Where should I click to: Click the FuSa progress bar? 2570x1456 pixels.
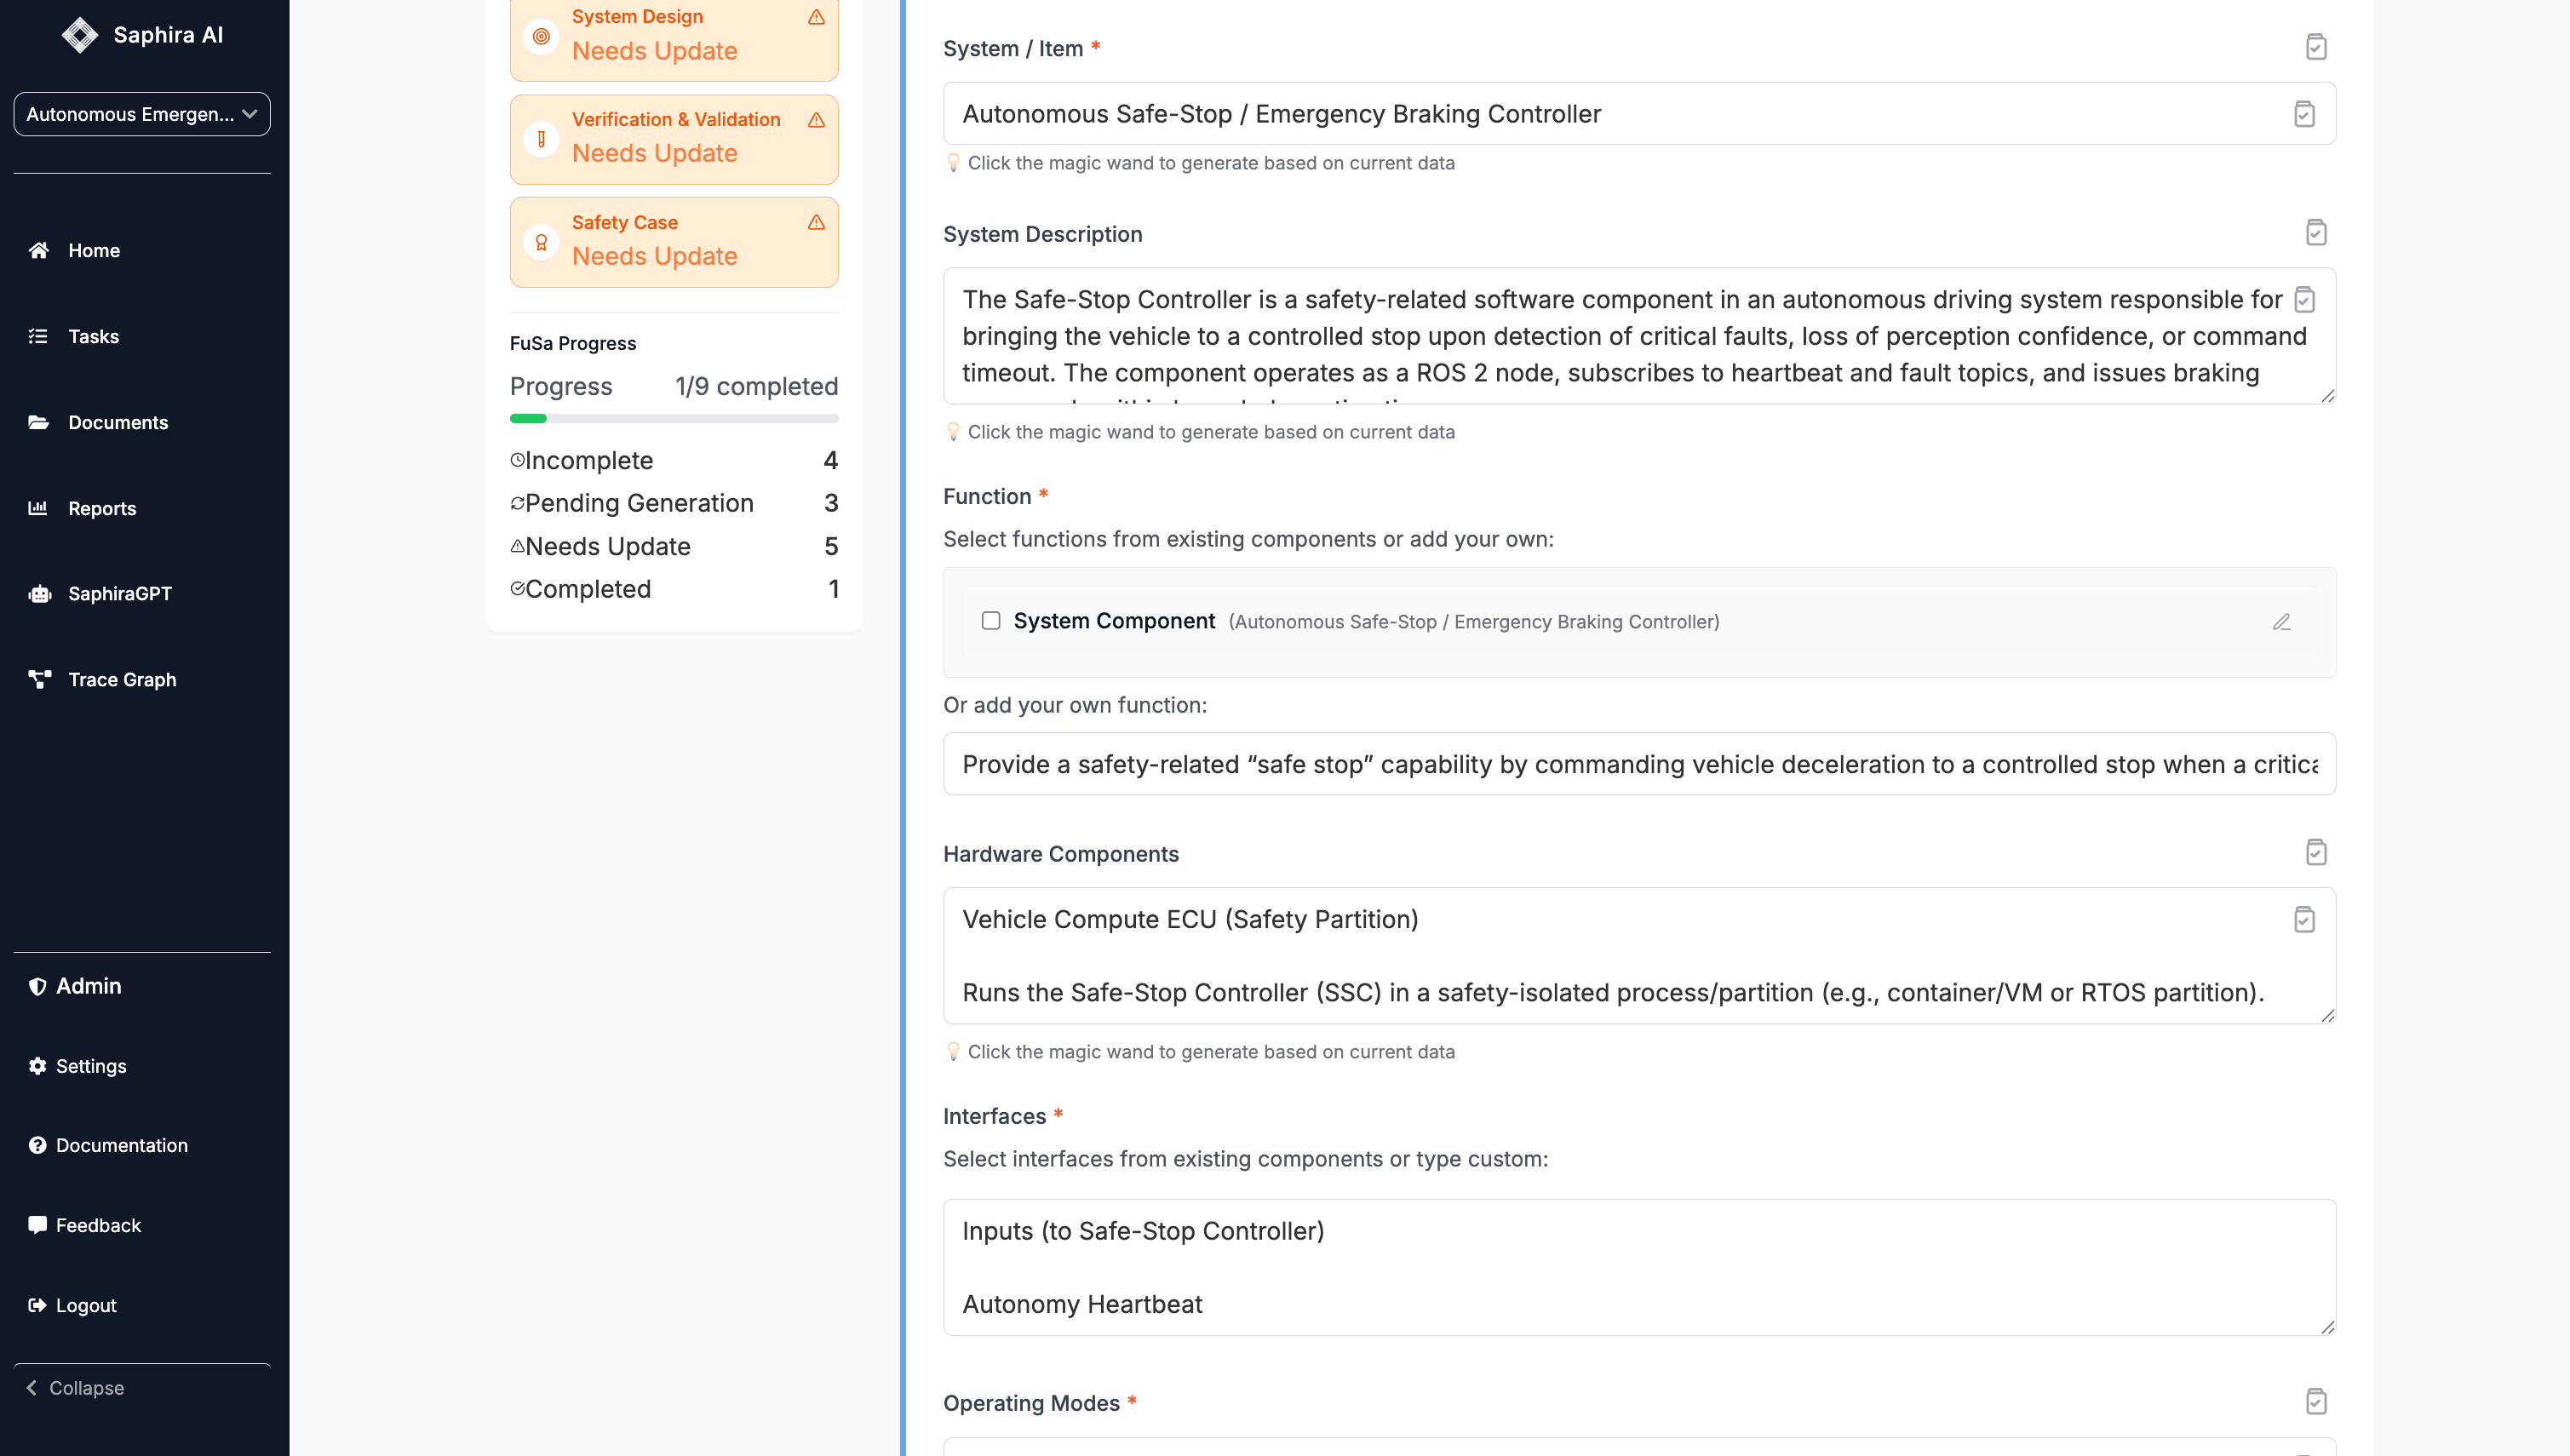click(673, 418)
